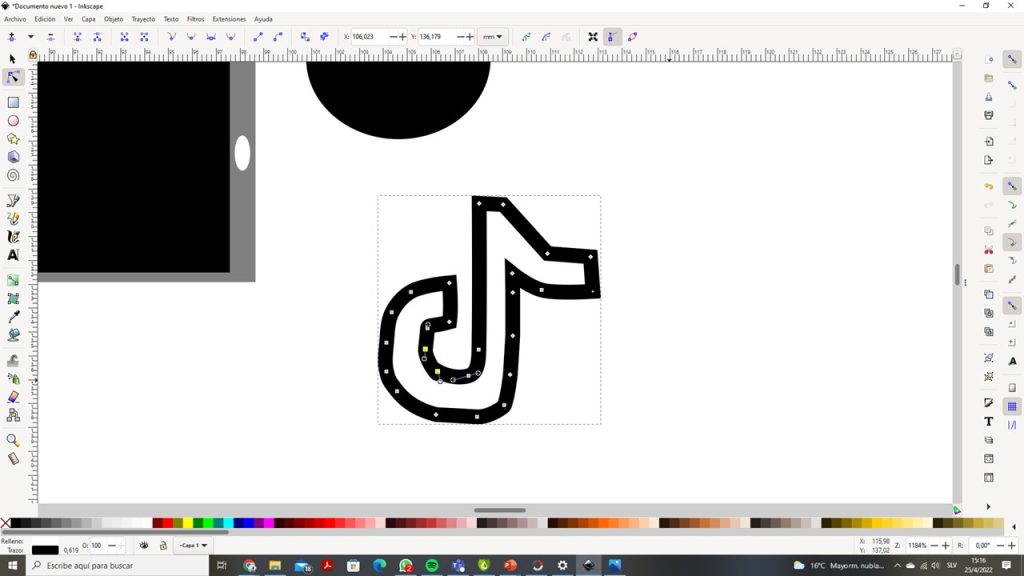Image resolution: width=1024 pixels, height=576 pixels.
Task: Click the Windows search box
Action: coord(118,566)
